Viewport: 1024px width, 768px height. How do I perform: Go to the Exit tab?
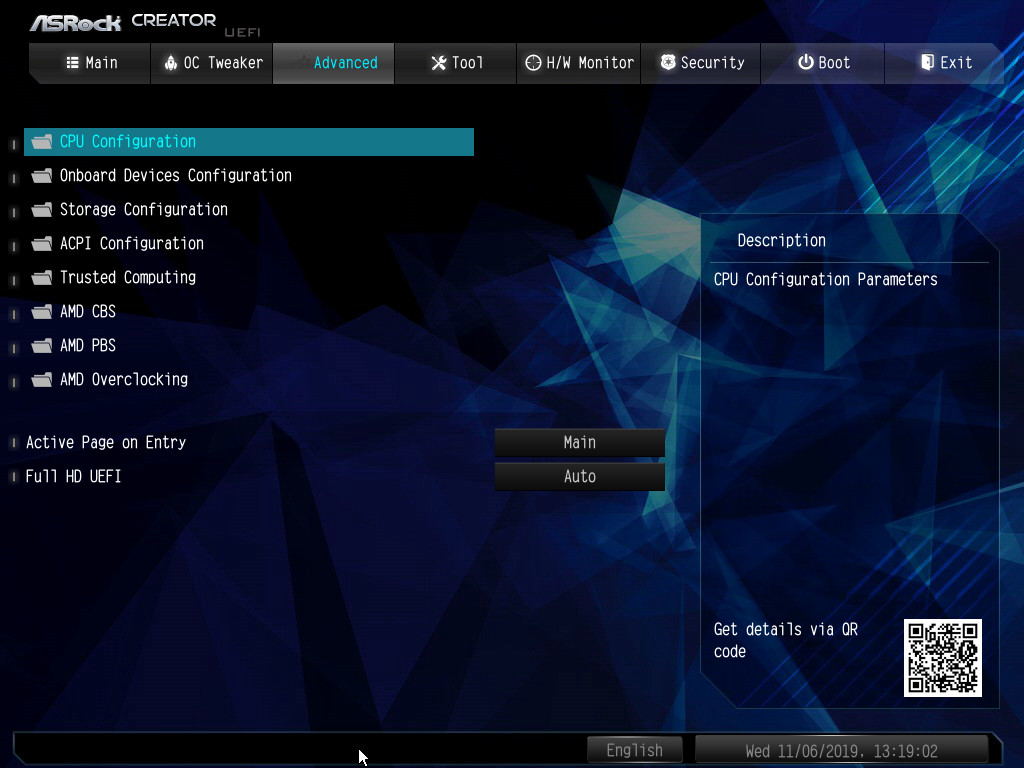click(945, 63)
